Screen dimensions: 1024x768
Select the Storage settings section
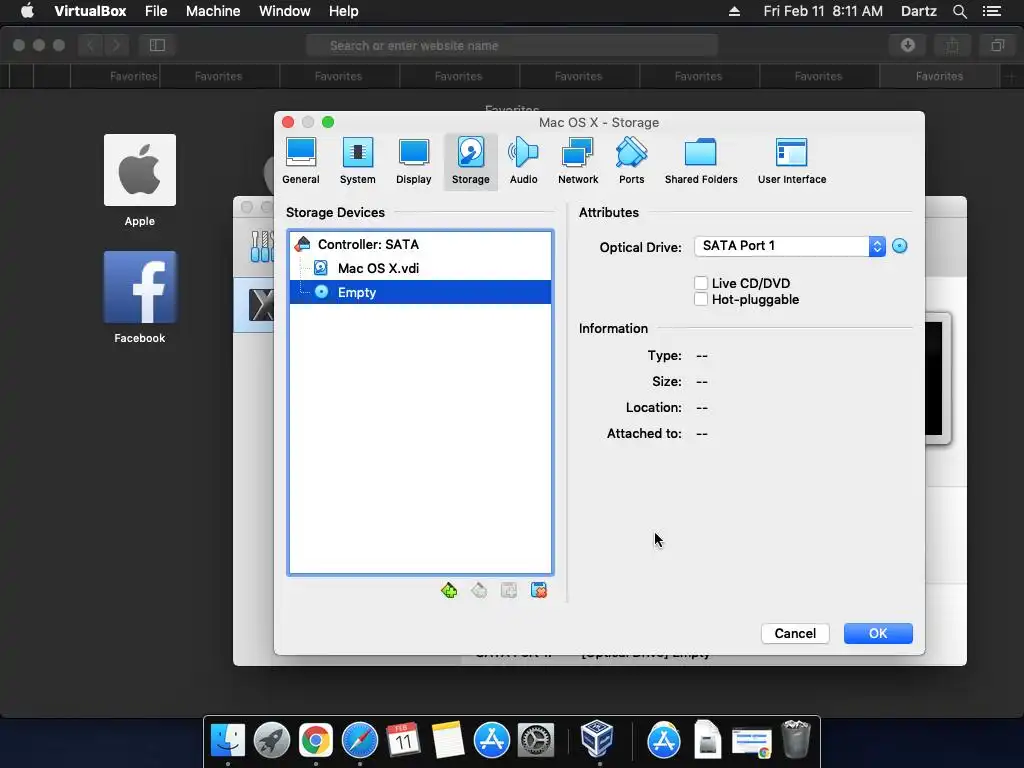pyautogui.click(x=470, y=161)
